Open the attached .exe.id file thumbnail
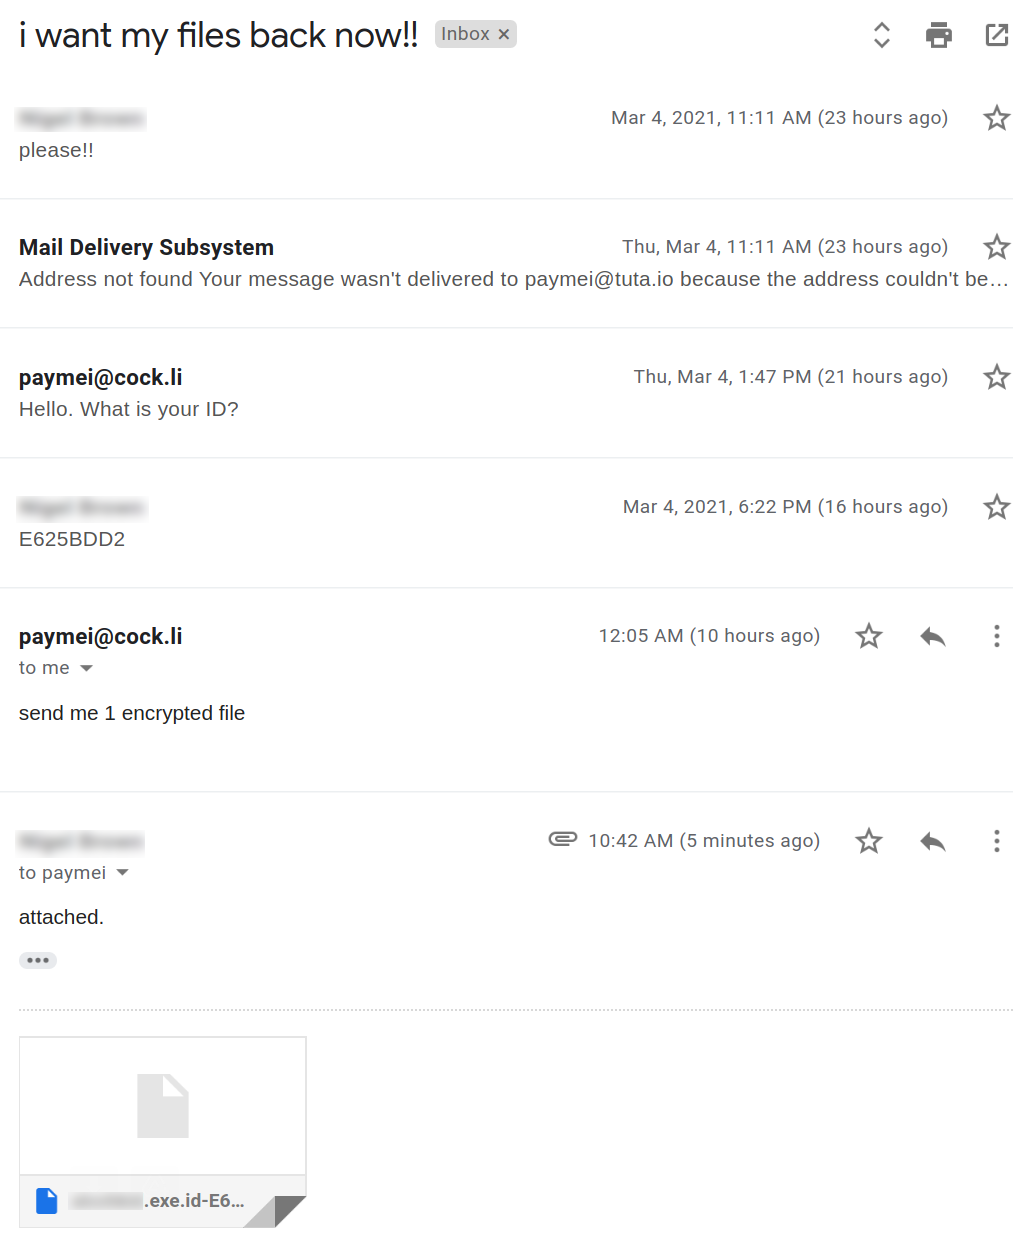 click(162, 1106)
